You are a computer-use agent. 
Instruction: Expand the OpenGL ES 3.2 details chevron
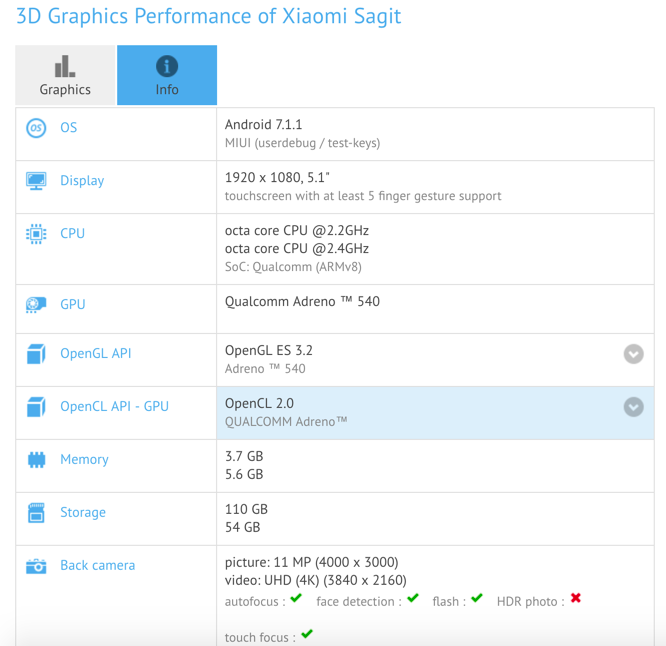tap(633, 354)
